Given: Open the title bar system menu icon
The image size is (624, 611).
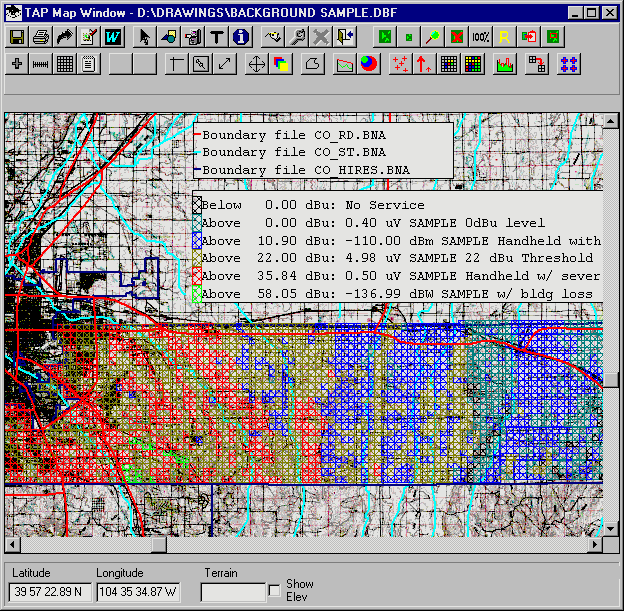Looking at the screenshot, I should click(14, 12).
